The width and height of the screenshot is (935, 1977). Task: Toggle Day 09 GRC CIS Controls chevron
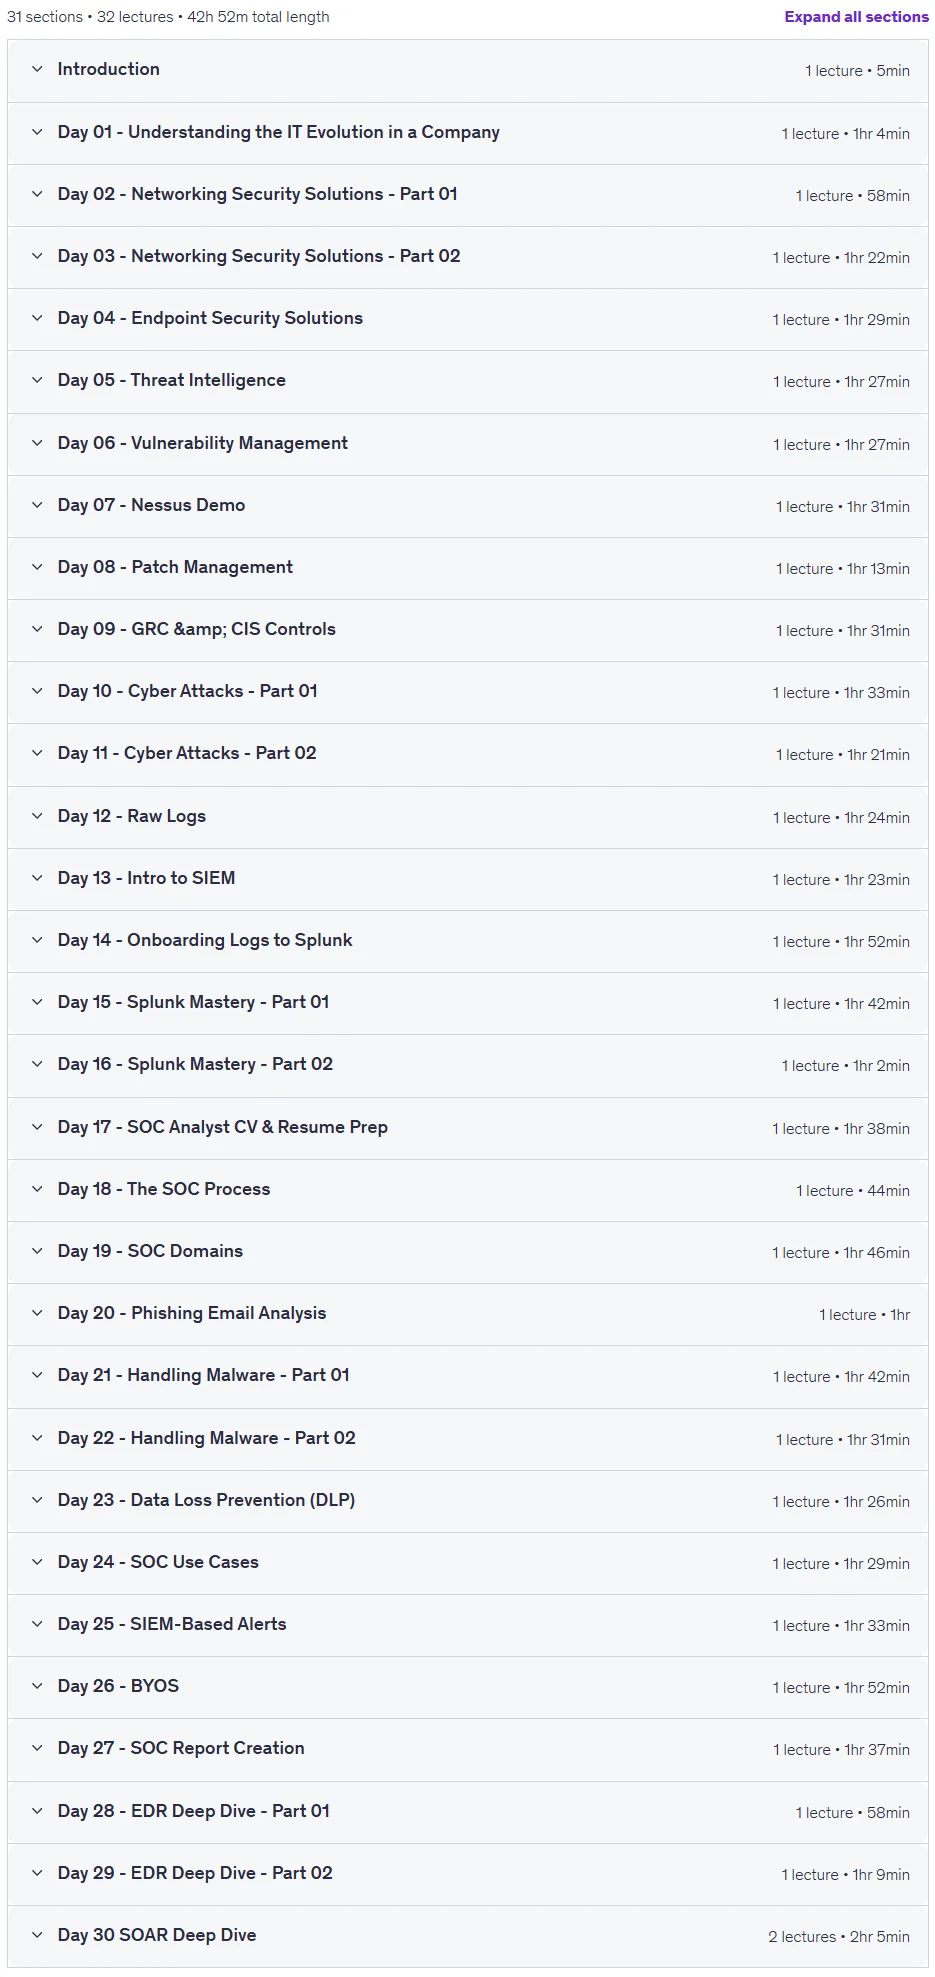pos(37,629)
